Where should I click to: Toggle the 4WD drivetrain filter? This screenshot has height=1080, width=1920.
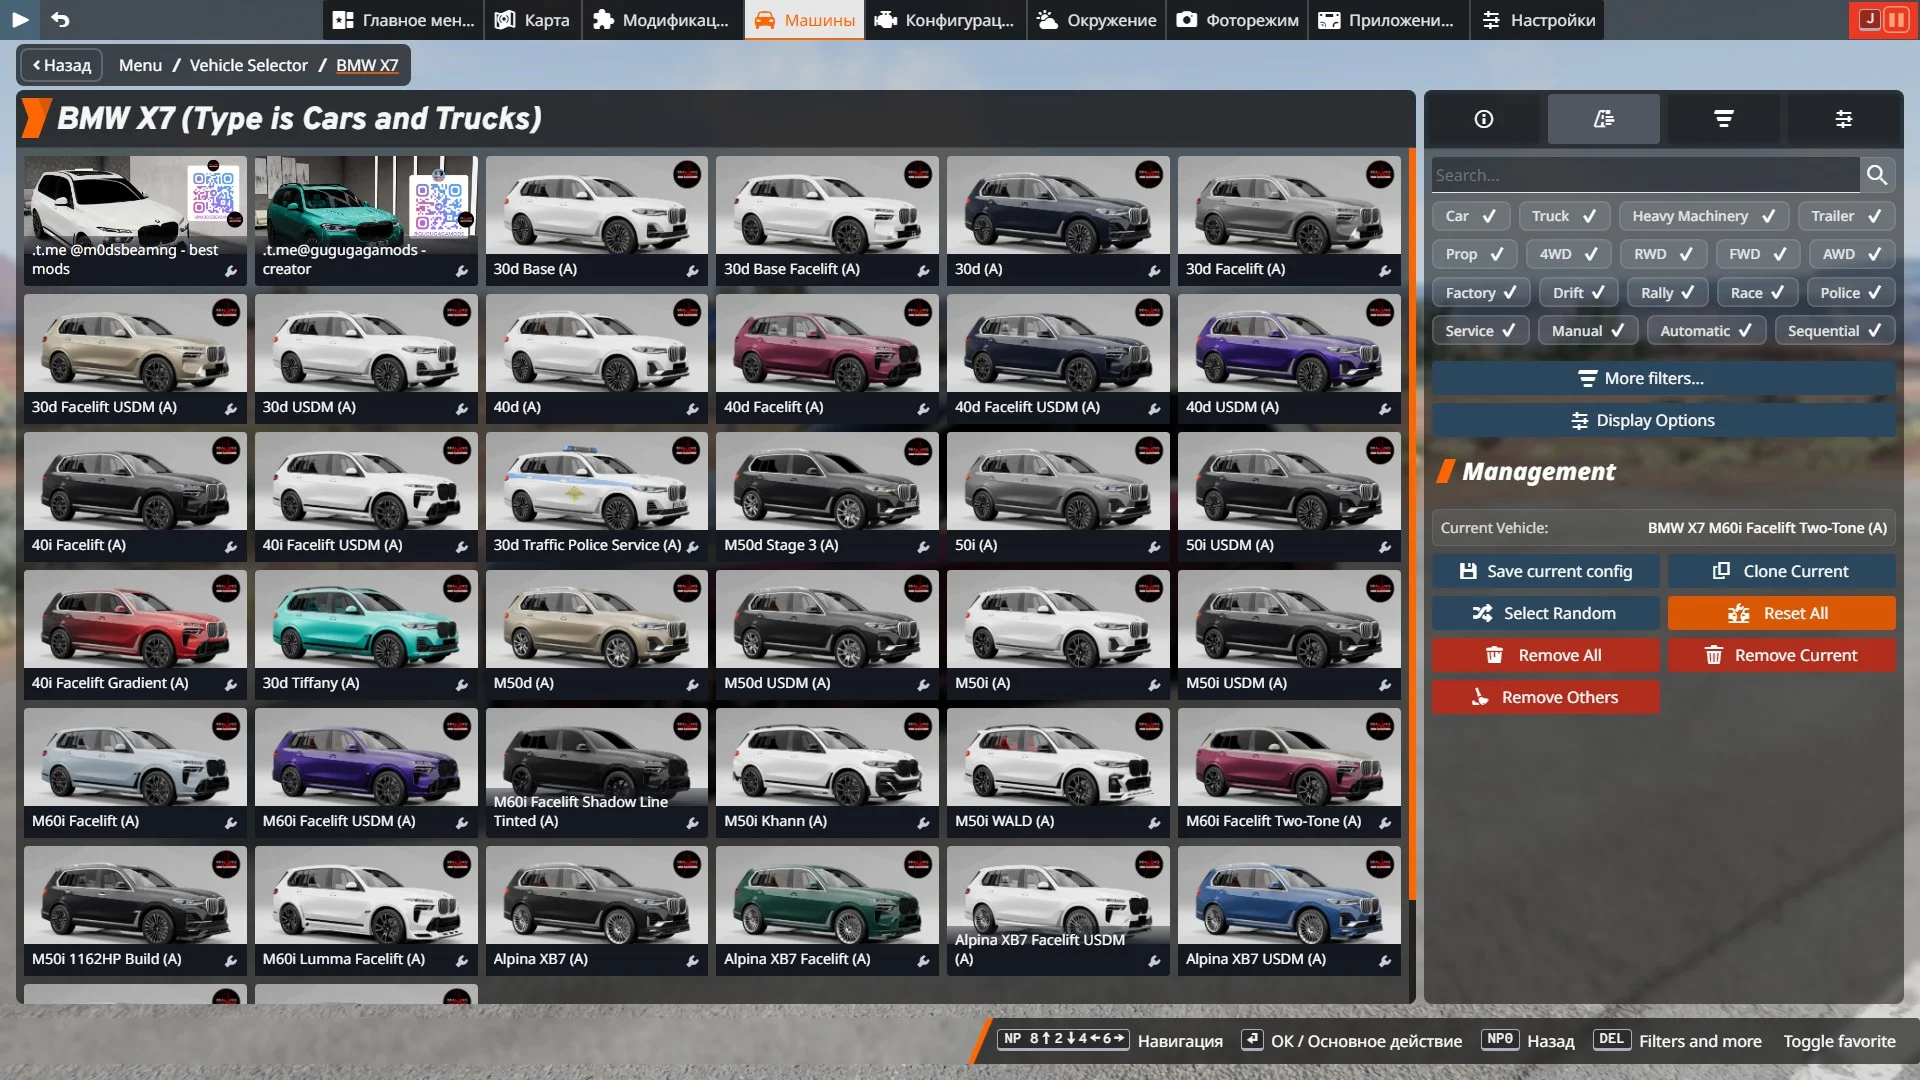click(1568, 254)
